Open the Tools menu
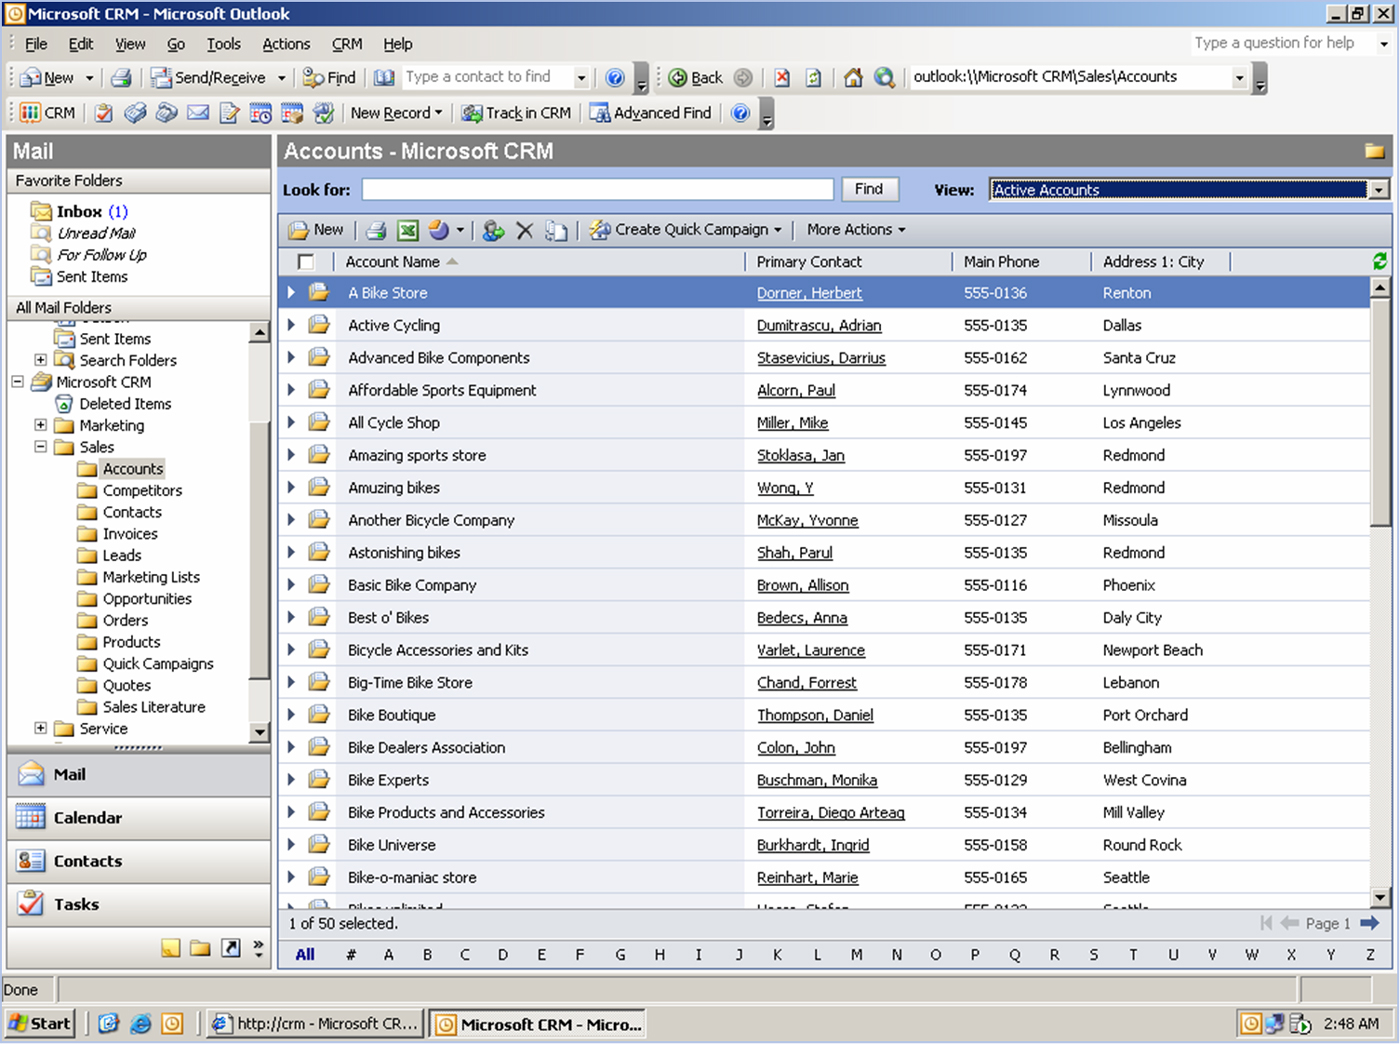1400x1044 pixels. pos(223,44)
